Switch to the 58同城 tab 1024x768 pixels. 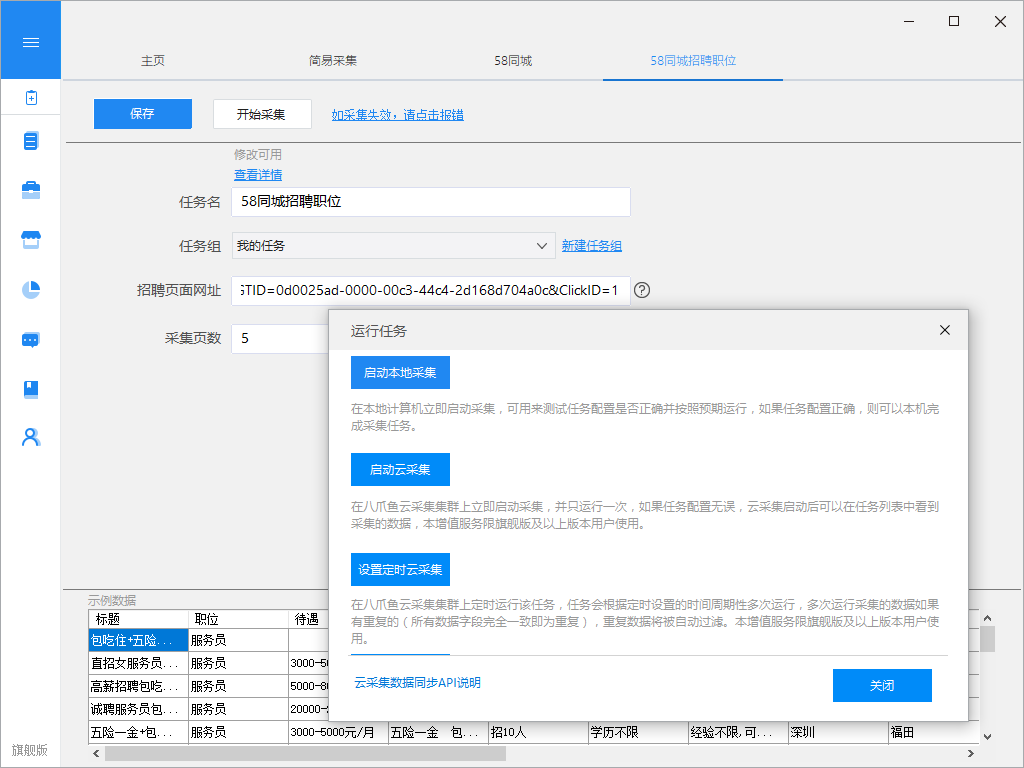pyautogui.click(x=513, y=61)
